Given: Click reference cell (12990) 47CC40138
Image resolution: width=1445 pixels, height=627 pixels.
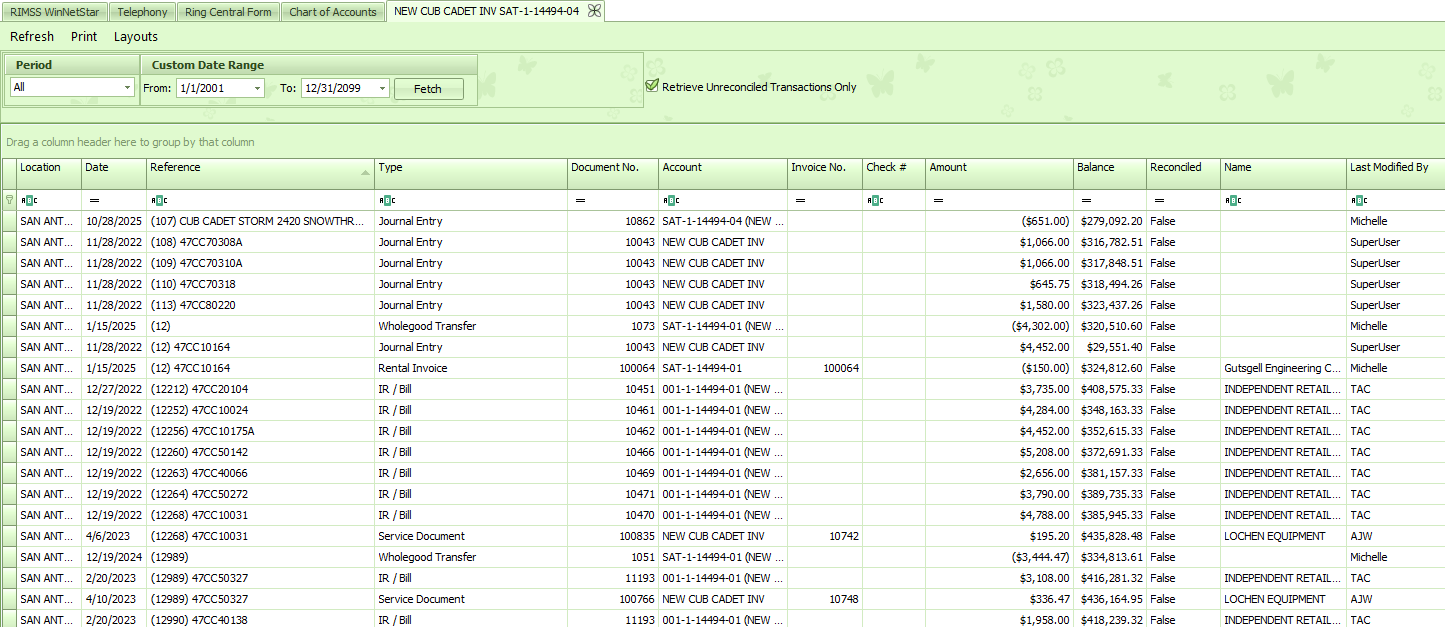Looking at the screenshot, I should click(261, 620).
